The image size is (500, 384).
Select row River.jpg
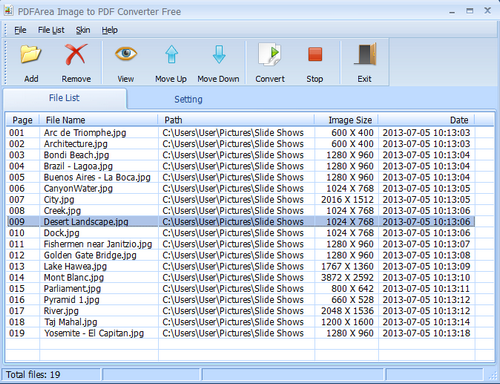click(x=241, y=311)
